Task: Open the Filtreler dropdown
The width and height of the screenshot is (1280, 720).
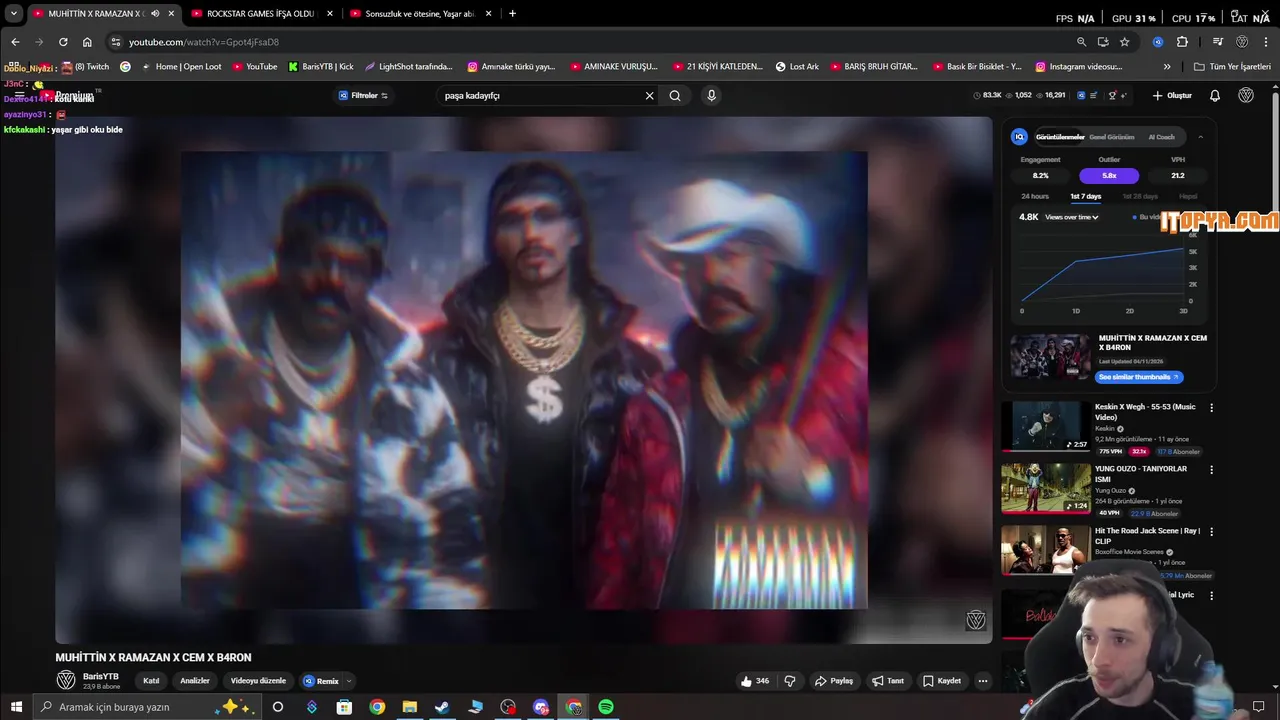Action: click(363, 96)
